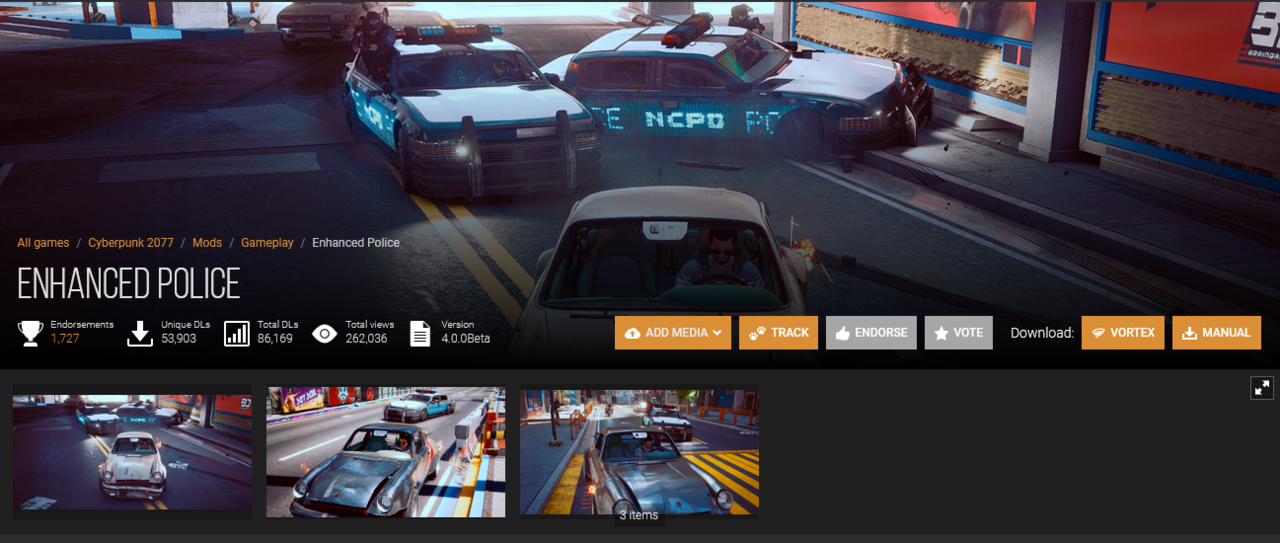The image size is (1280, 543).
Task: Open the second thumbnail with damaged car
Action: point(386,452)
